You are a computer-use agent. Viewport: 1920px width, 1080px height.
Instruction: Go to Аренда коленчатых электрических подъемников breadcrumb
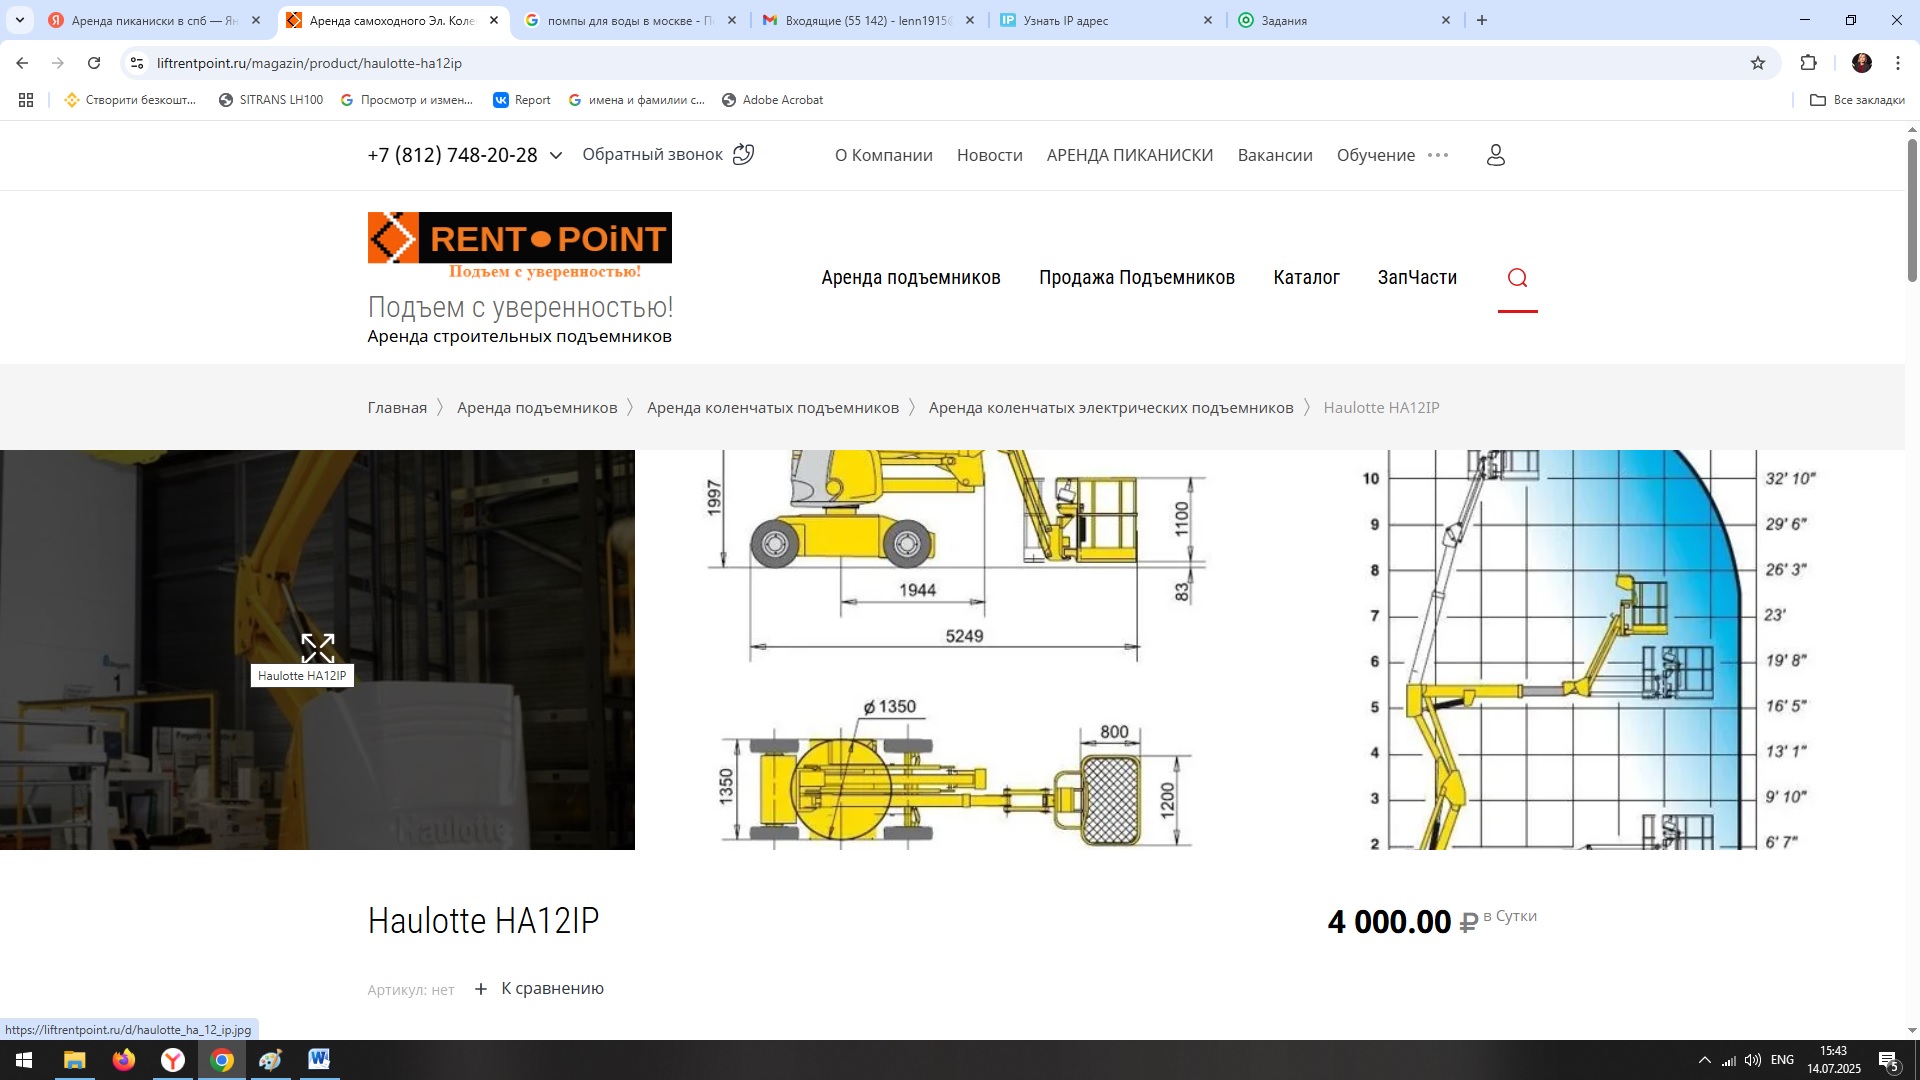[x=1110, y=407]
